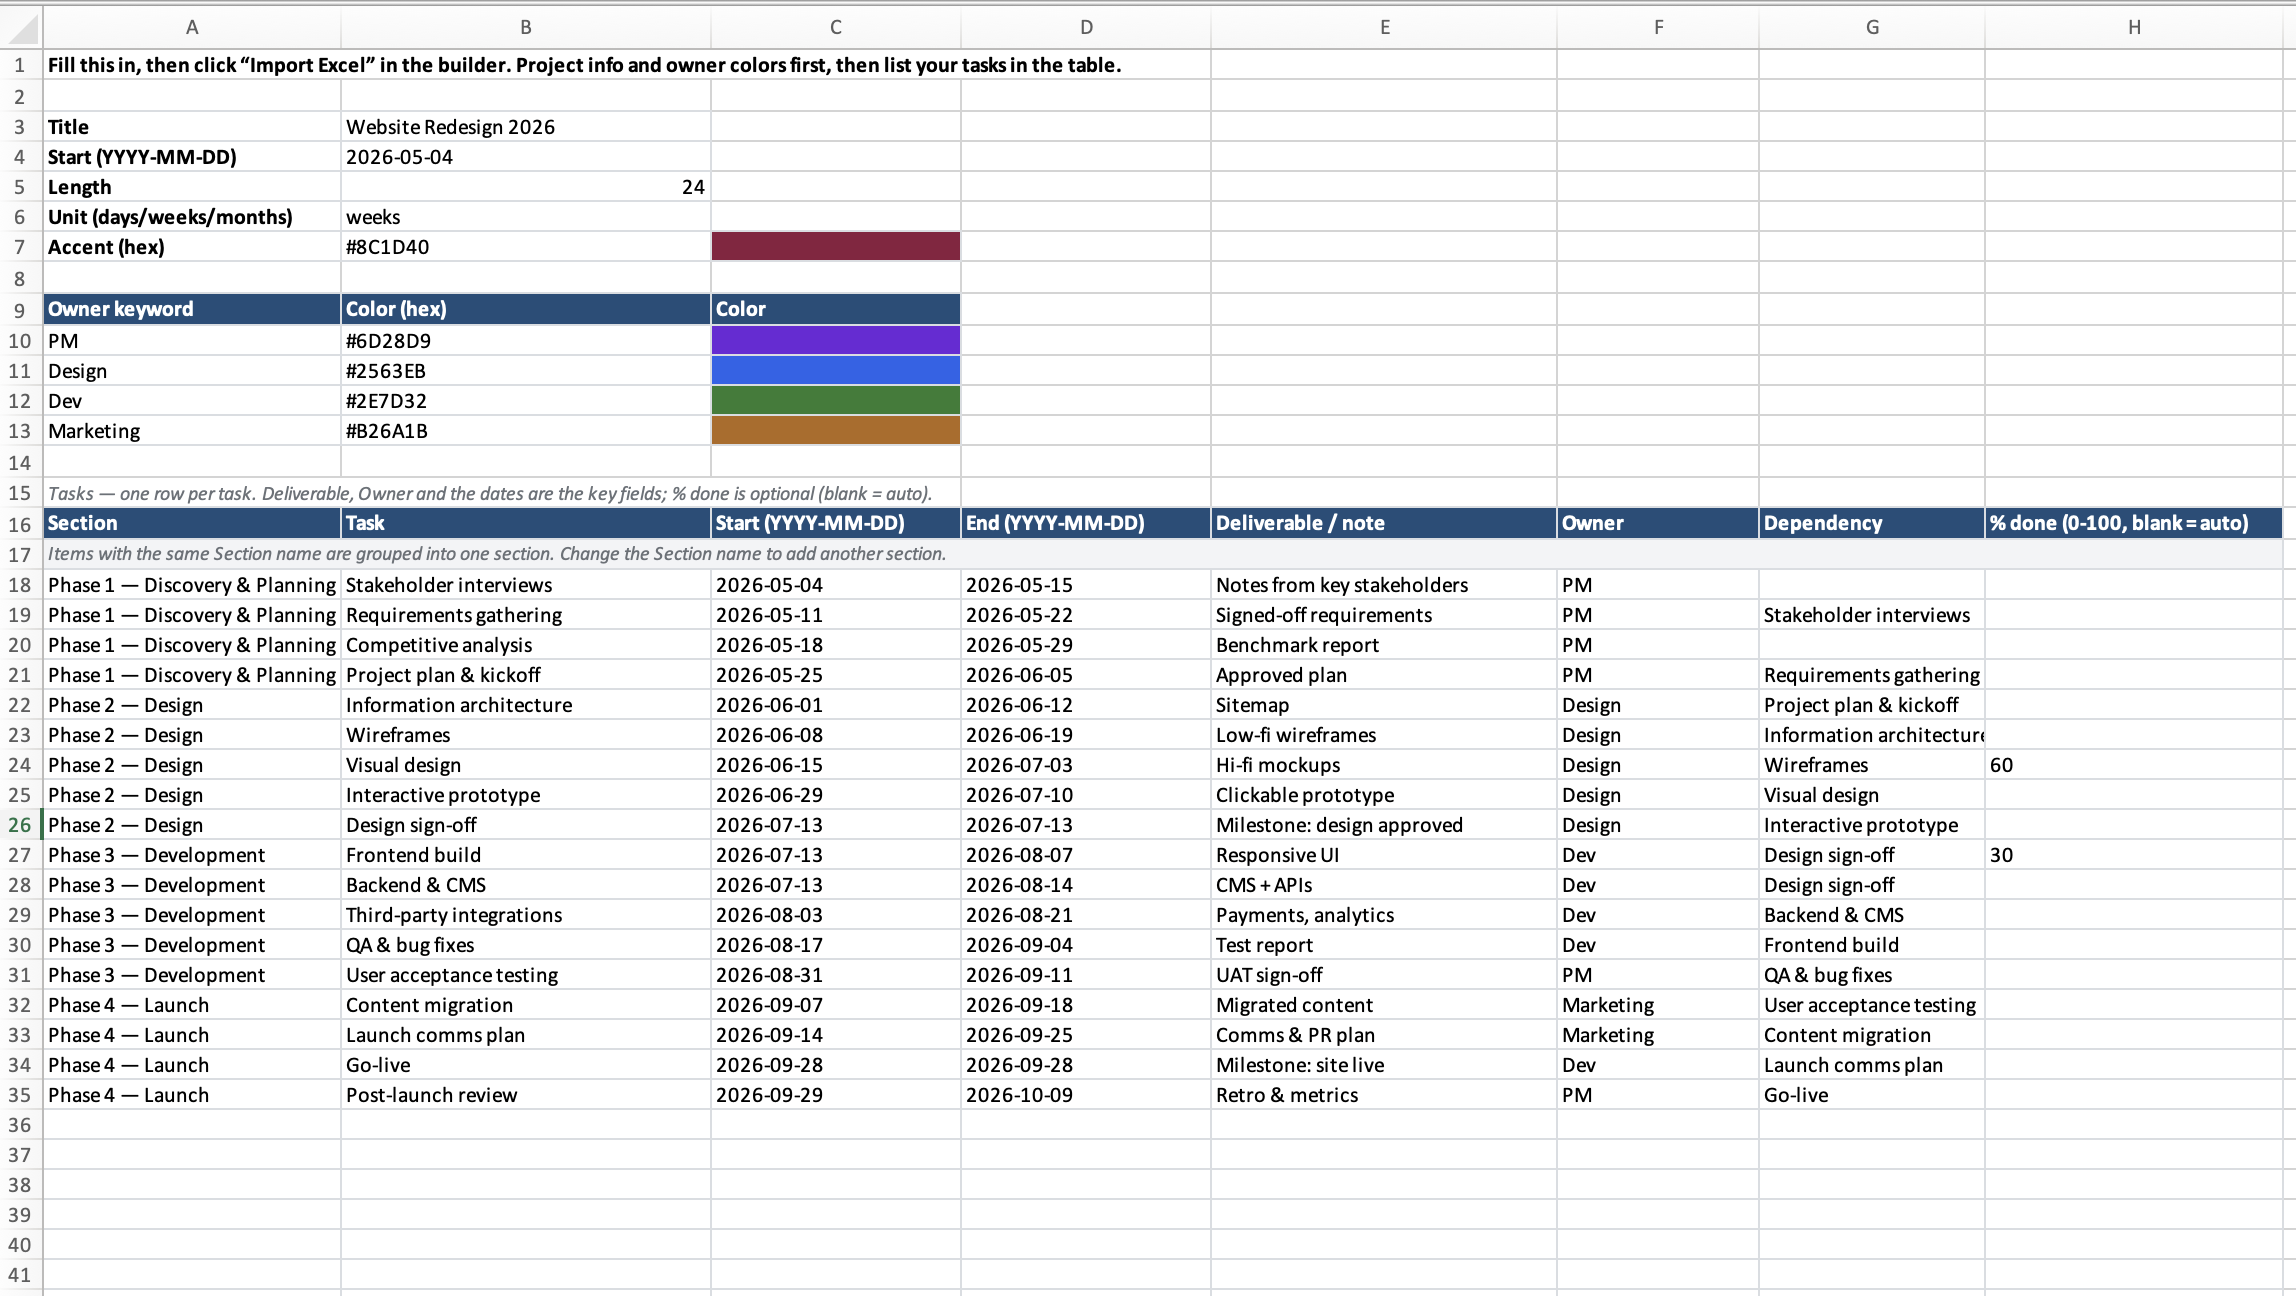Select column A header
Image resolution: width=2296 pixels, height=1296 pixels.
[192, 28]
